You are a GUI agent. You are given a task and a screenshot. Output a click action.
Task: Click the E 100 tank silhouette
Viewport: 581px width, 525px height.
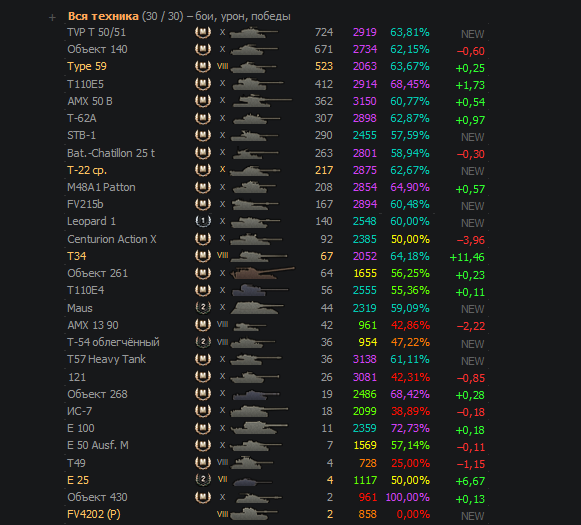point(259,428)
